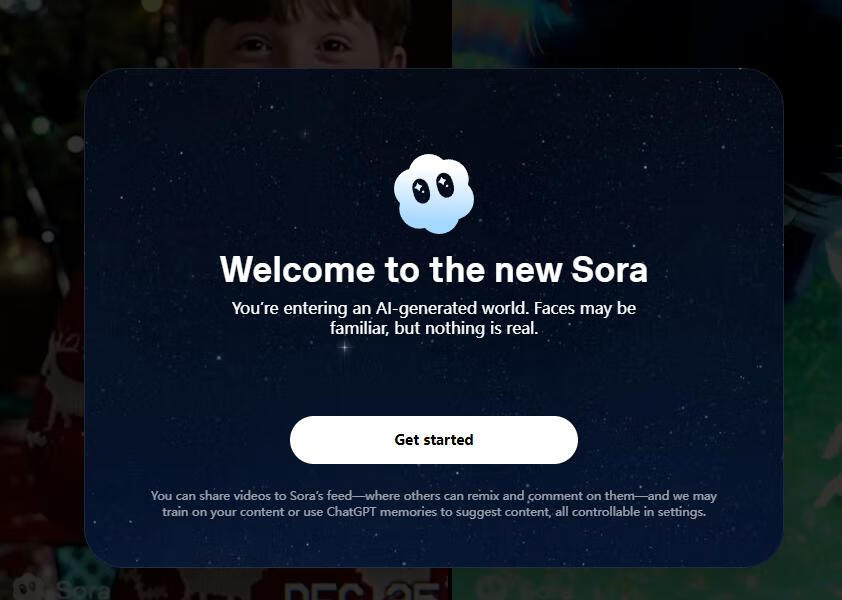Click "ChatGPT memories" in the disclaimer
The width and height of the screenshot is (842, 600).
(382, 511)
